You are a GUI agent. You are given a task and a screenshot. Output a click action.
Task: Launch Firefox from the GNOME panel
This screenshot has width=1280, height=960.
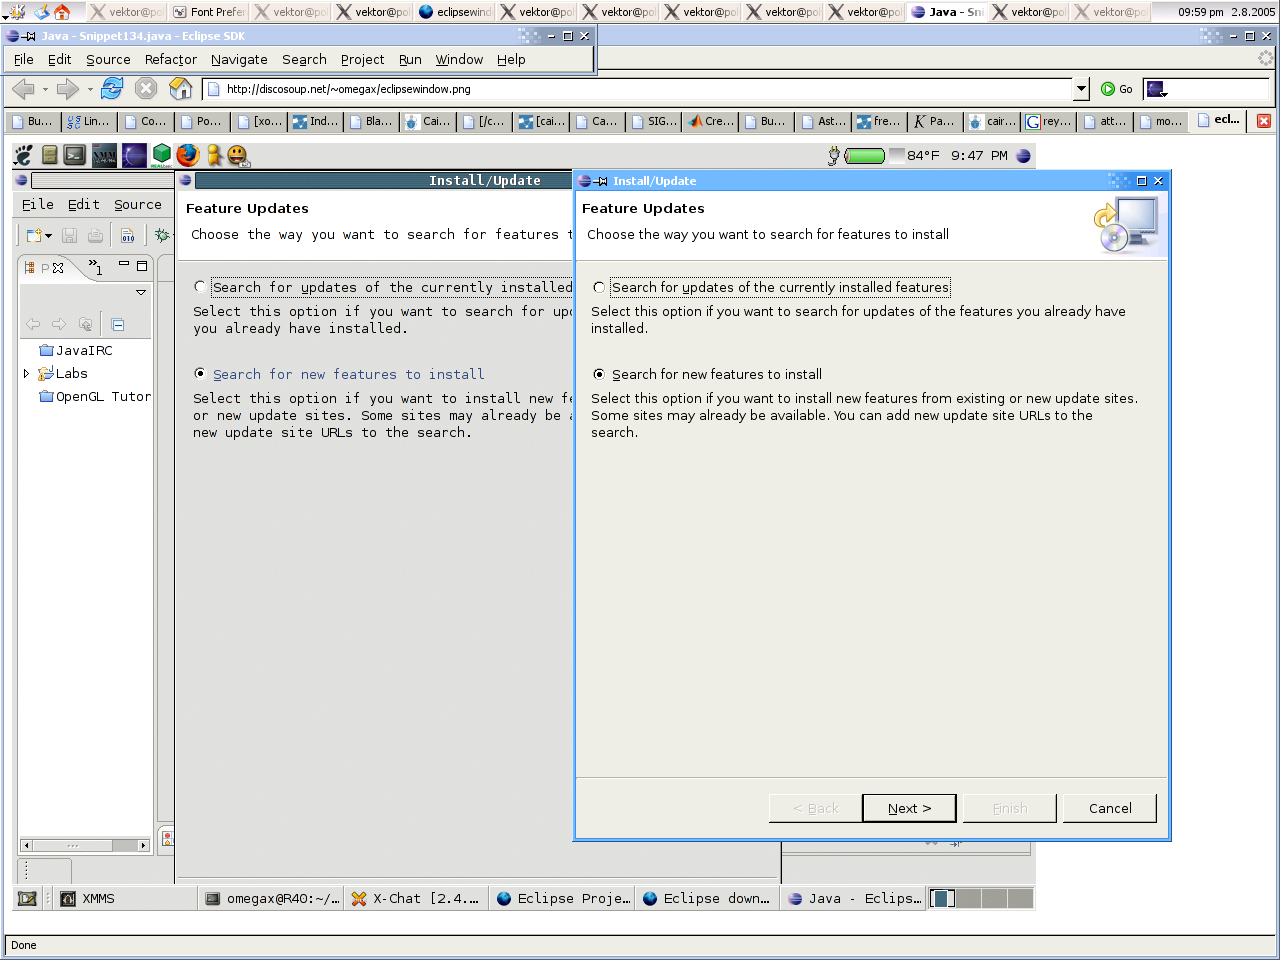click(x=188, y=155)
